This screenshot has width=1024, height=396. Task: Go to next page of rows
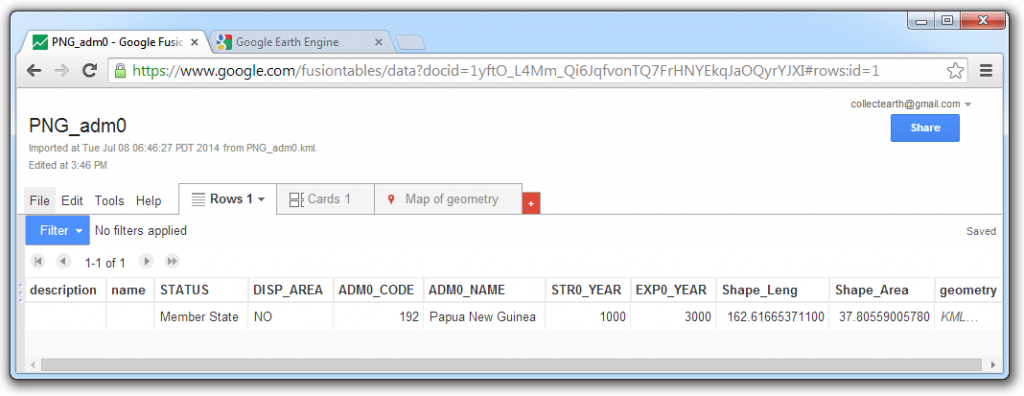(147, 261)
